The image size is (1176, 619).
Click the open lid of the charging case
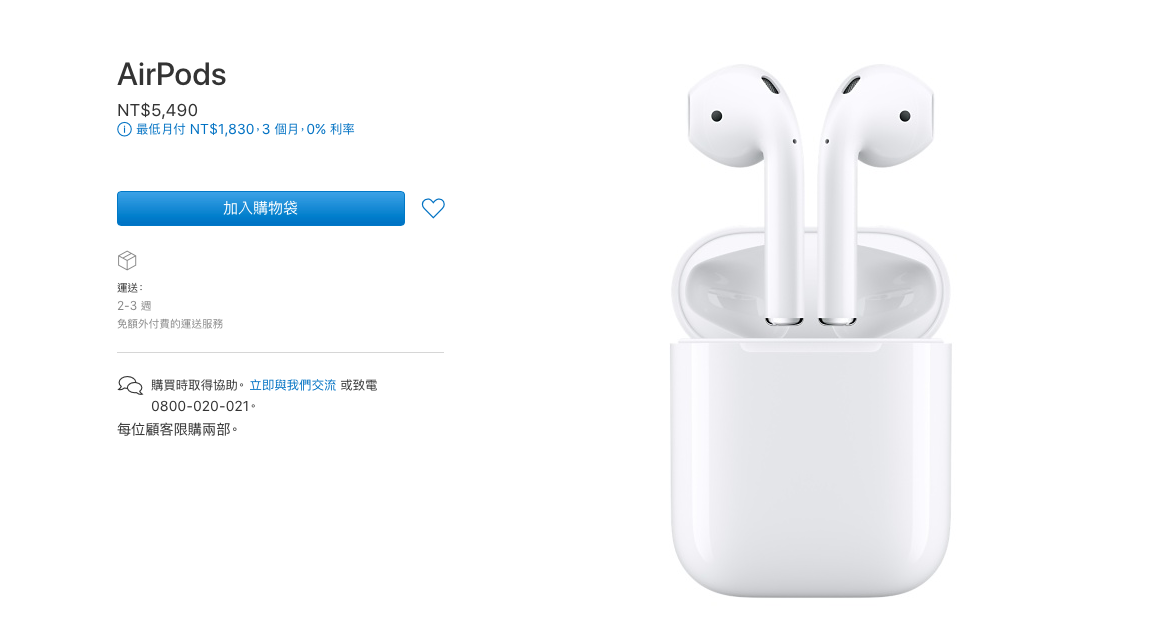(811, 285)
